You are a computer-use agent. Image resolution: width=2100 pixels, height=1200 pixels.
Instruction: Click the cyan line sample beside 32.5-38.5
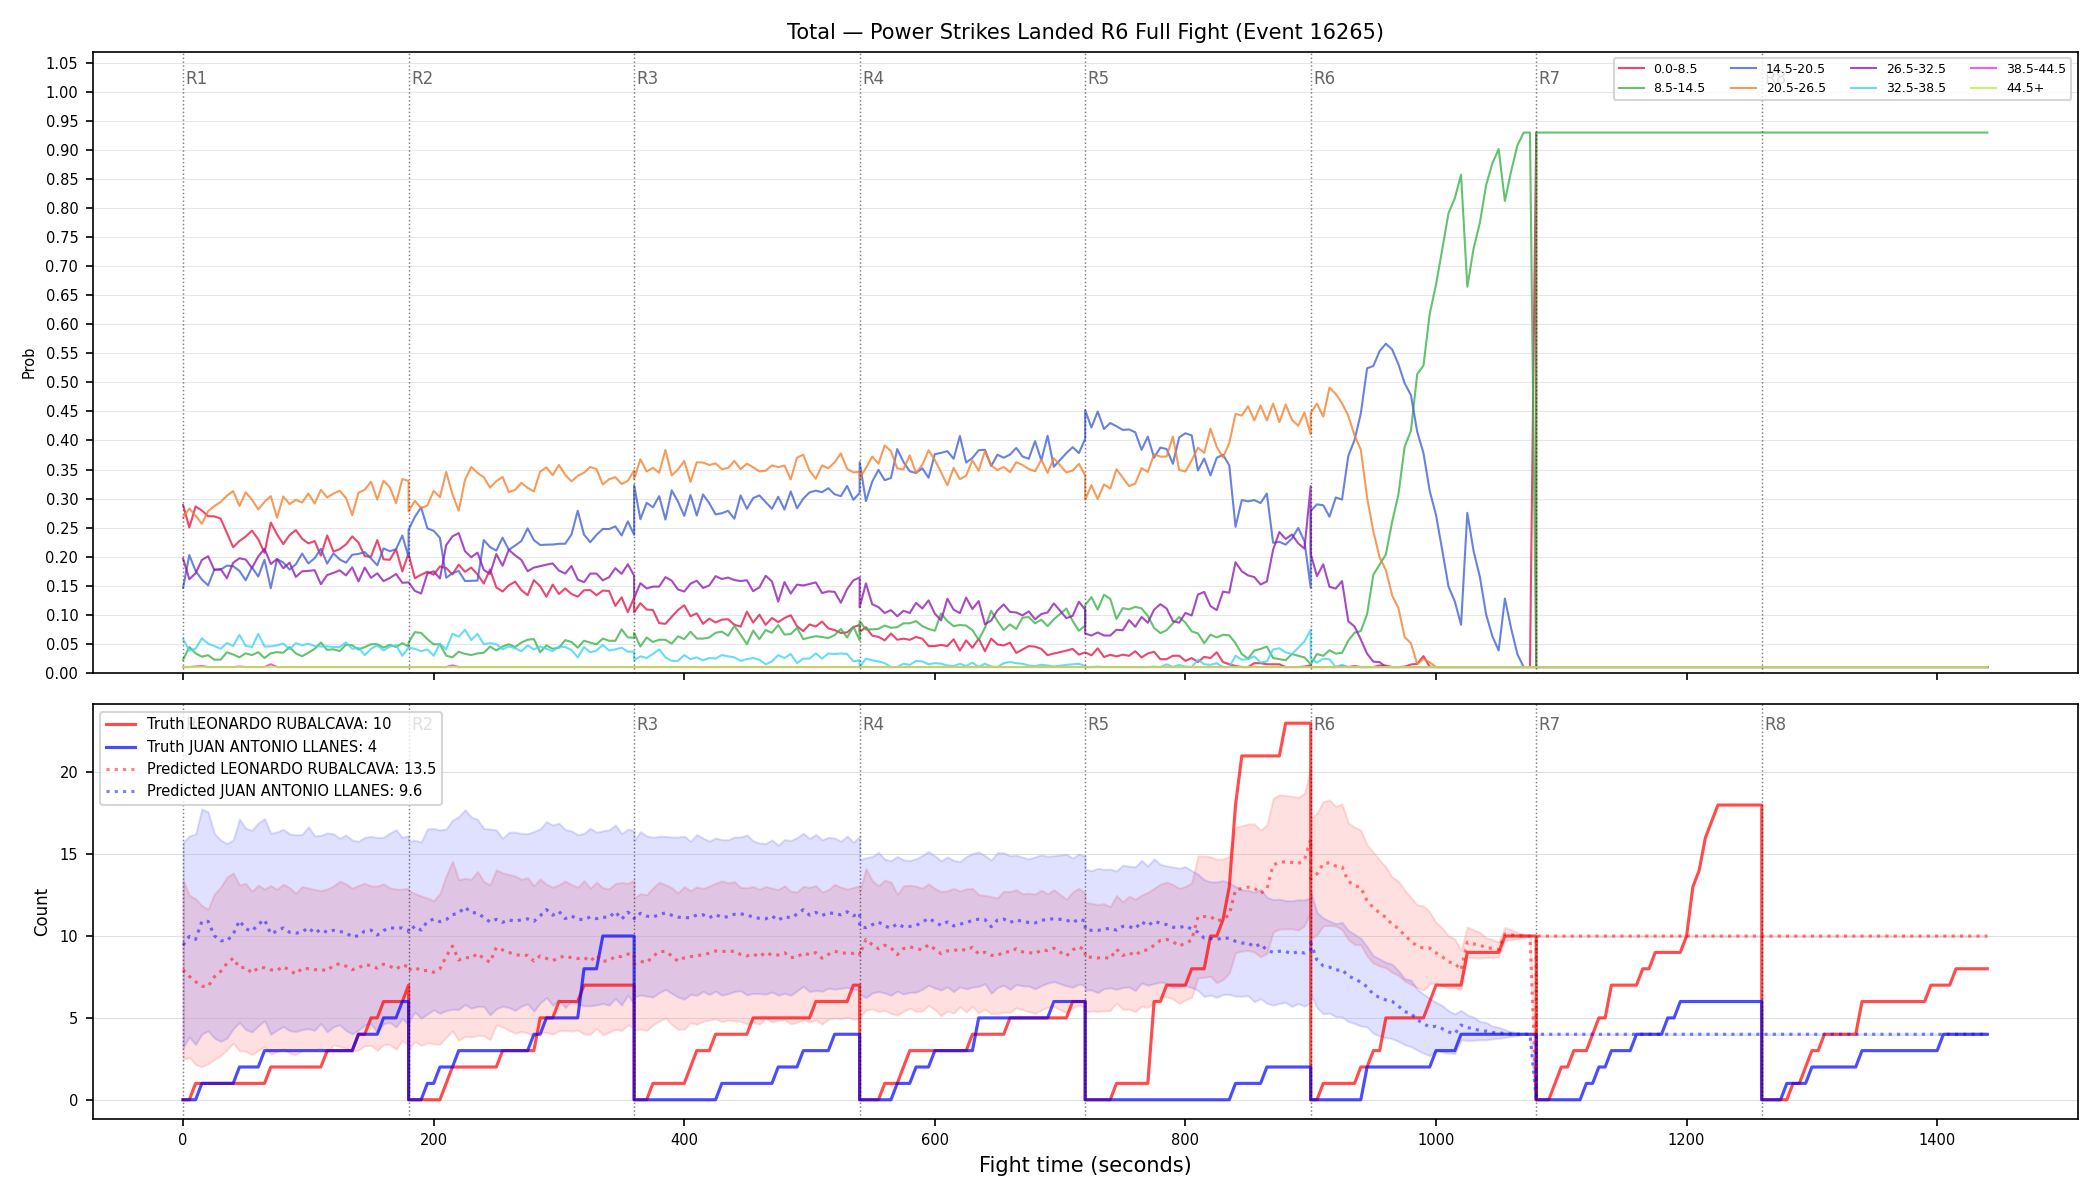point(1865,88)
